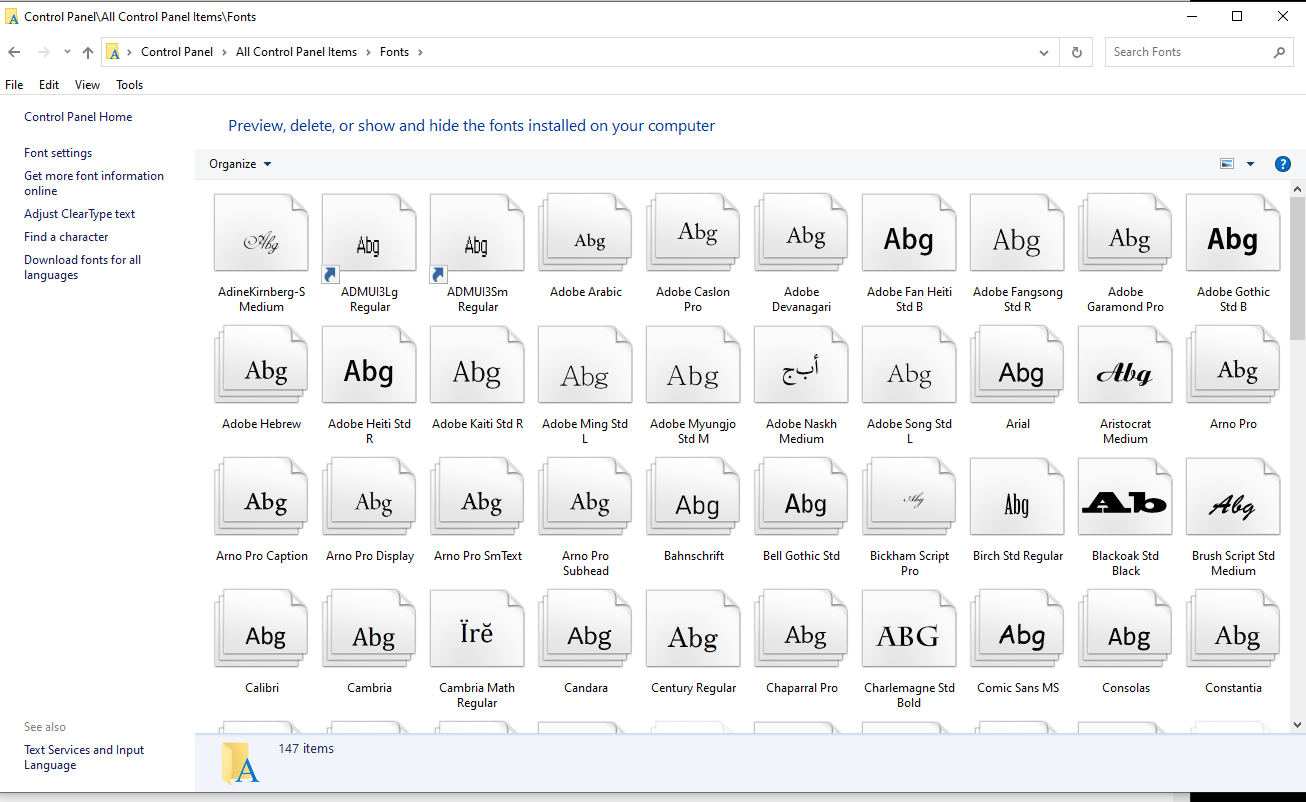Open Cambria Math Regular font

[x=477, y=628]
